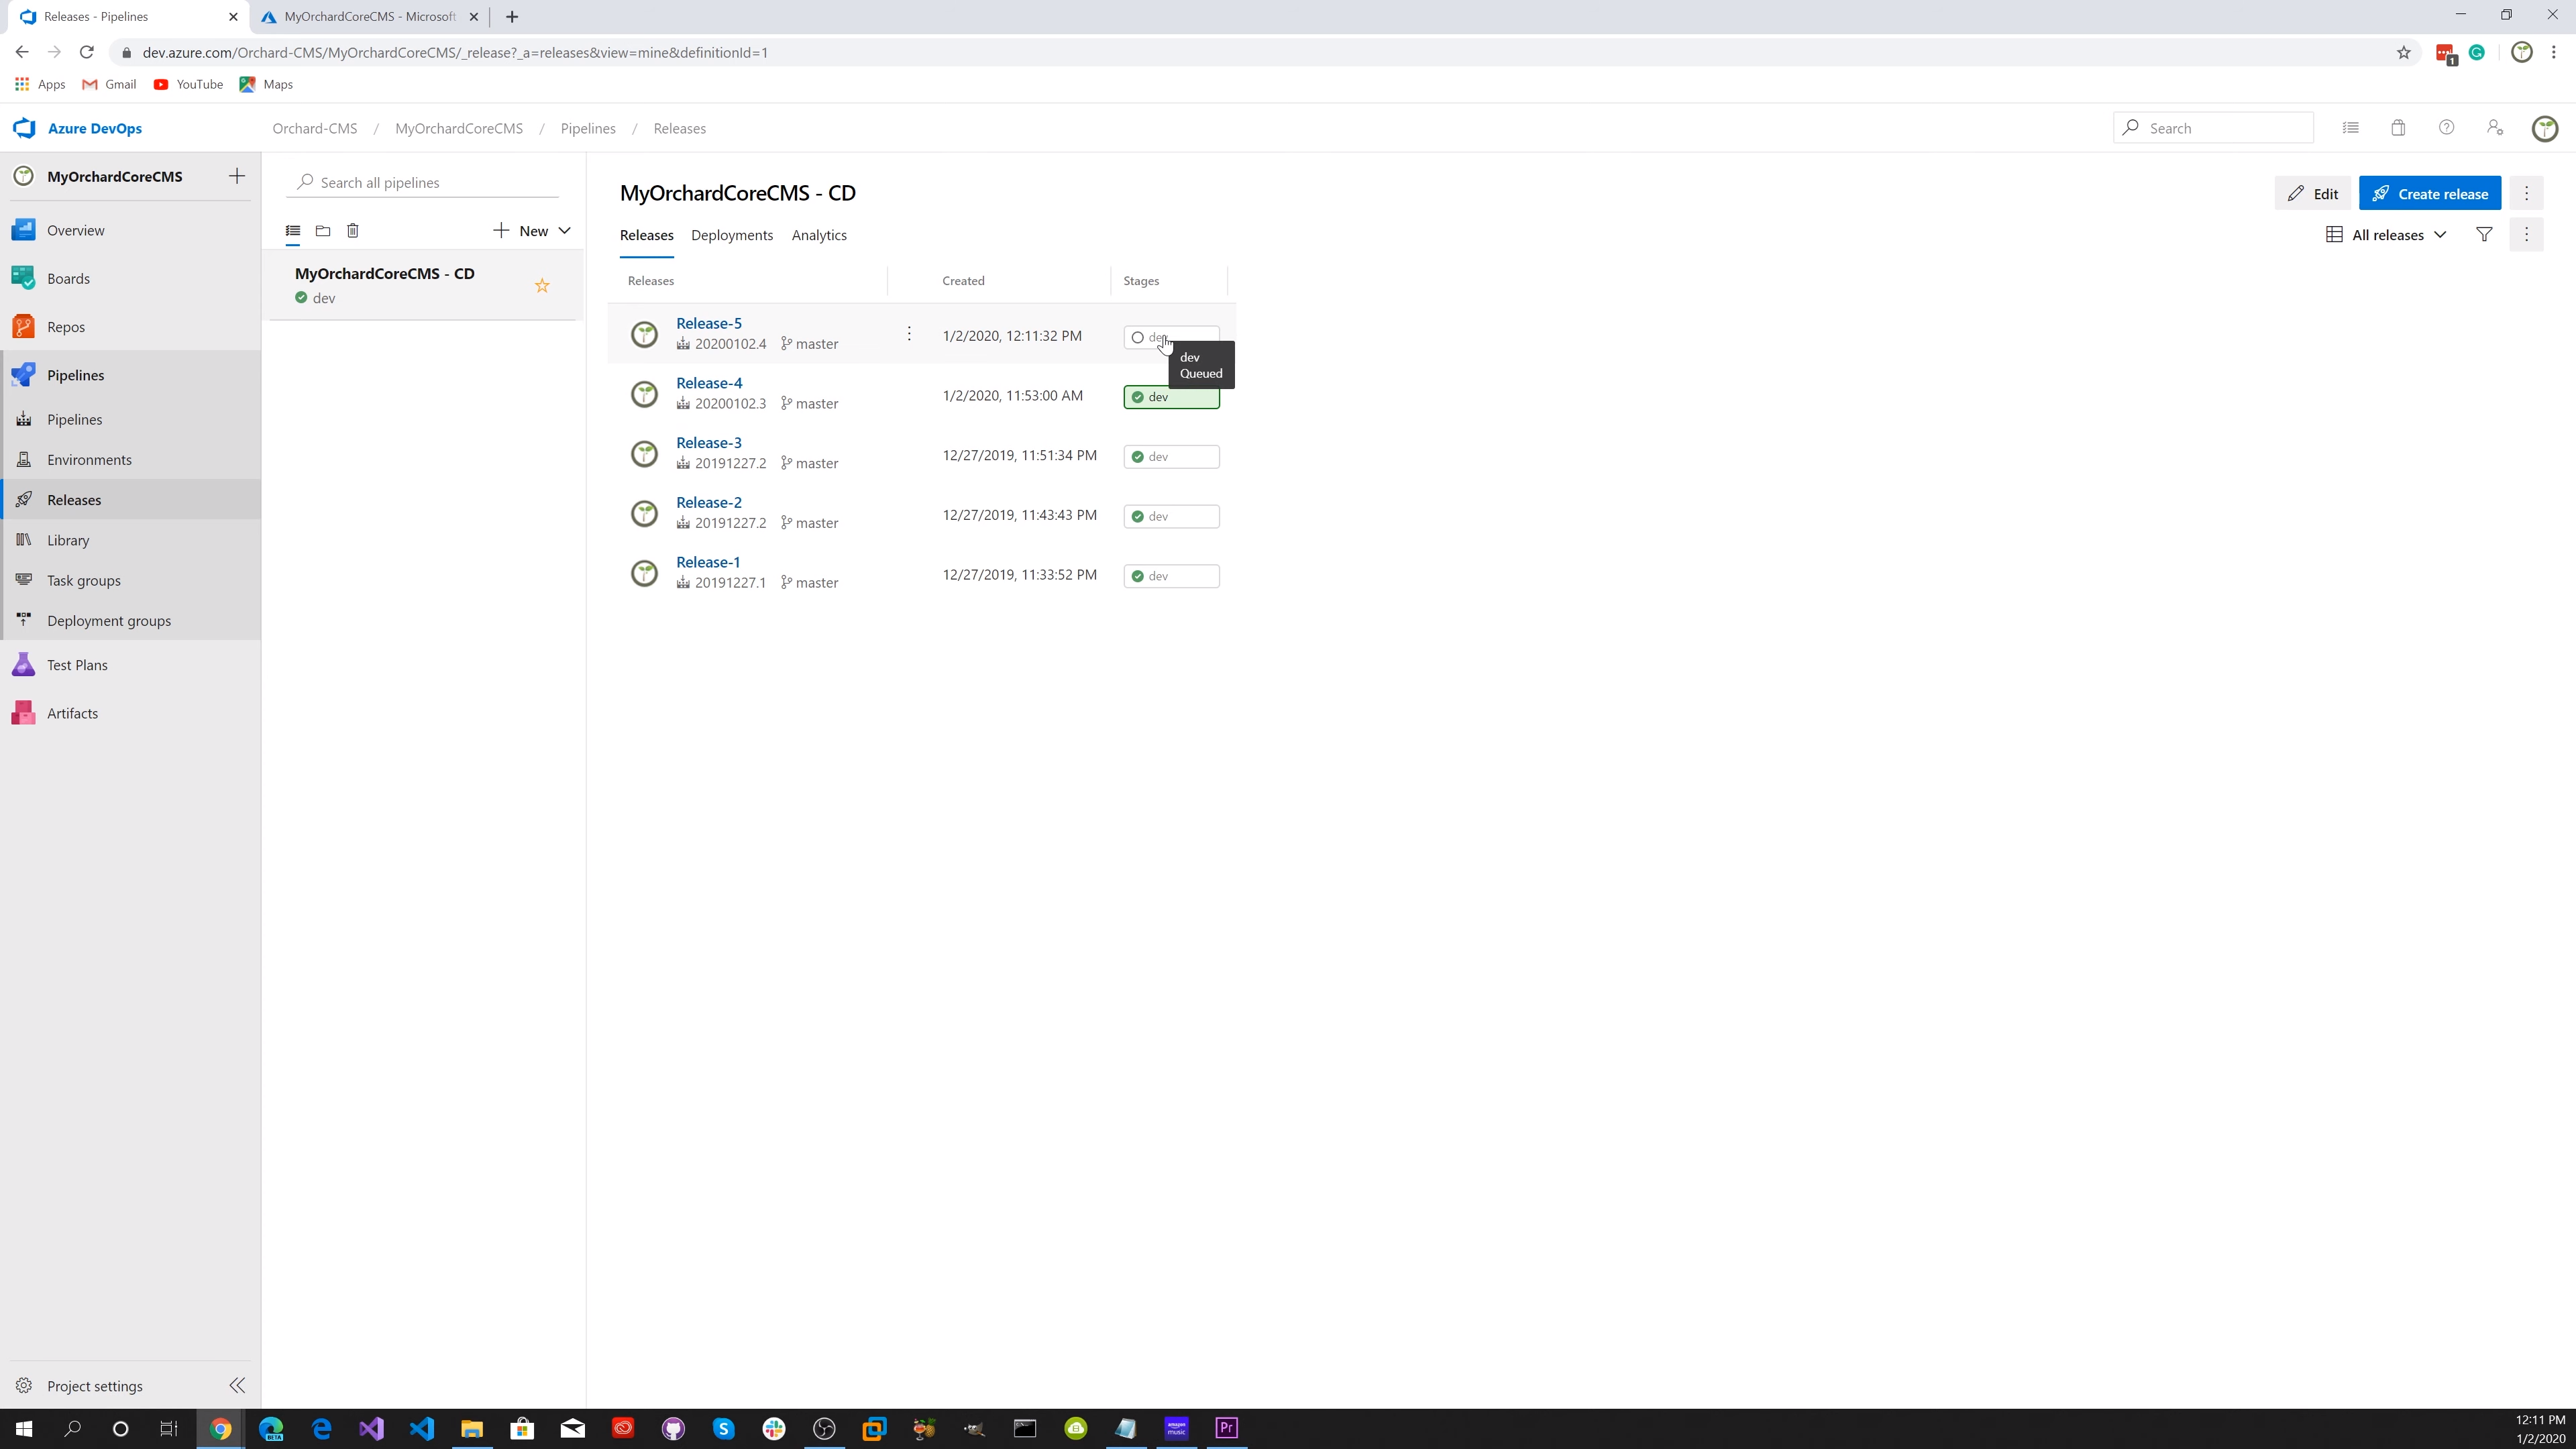Toggle favorite star for MyOrchardCoreCMS - CD
Screen dimensions: 2576x1449
coord(542,286)
